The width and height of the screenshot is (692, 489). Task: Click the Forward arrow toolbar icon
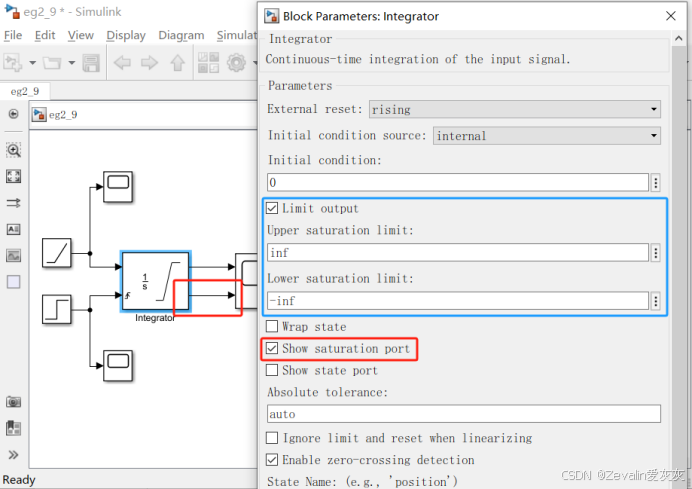[x=149, y=63]
